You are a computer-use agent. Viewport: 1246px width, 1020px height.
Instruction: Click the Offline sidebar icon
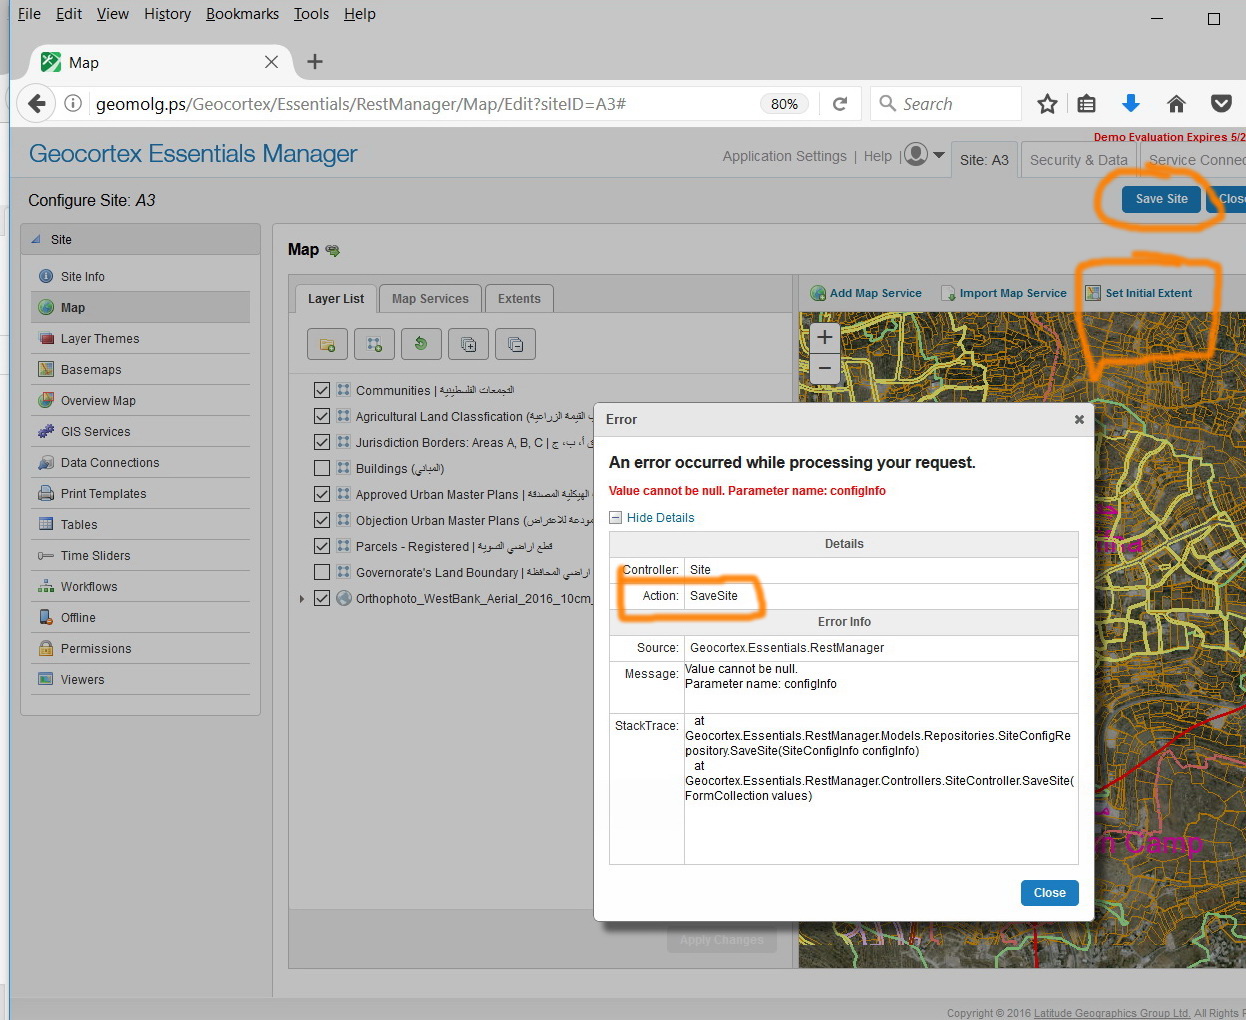click(x=46, y=617)
